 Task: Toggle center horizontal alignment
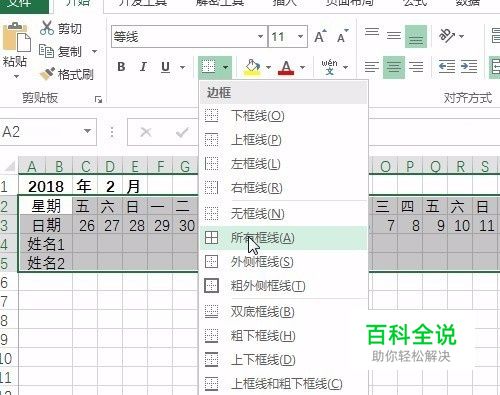394,67
